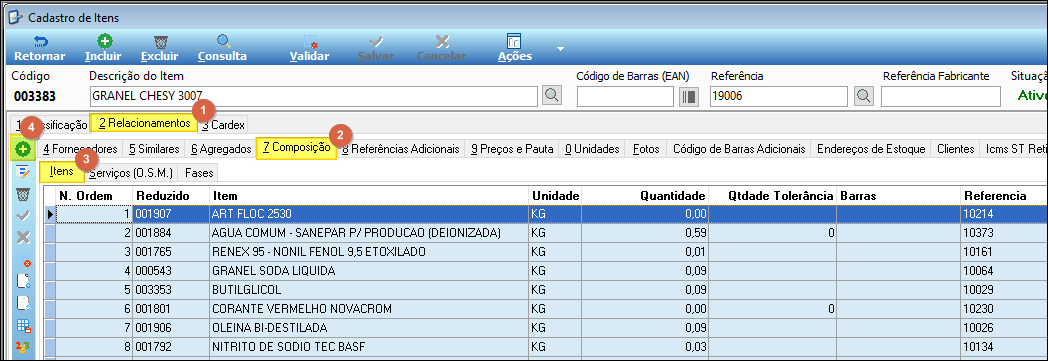Viewport: 1048px width, 361px height.
Task: Click the Retornar toolbar button
Action: 39,48
